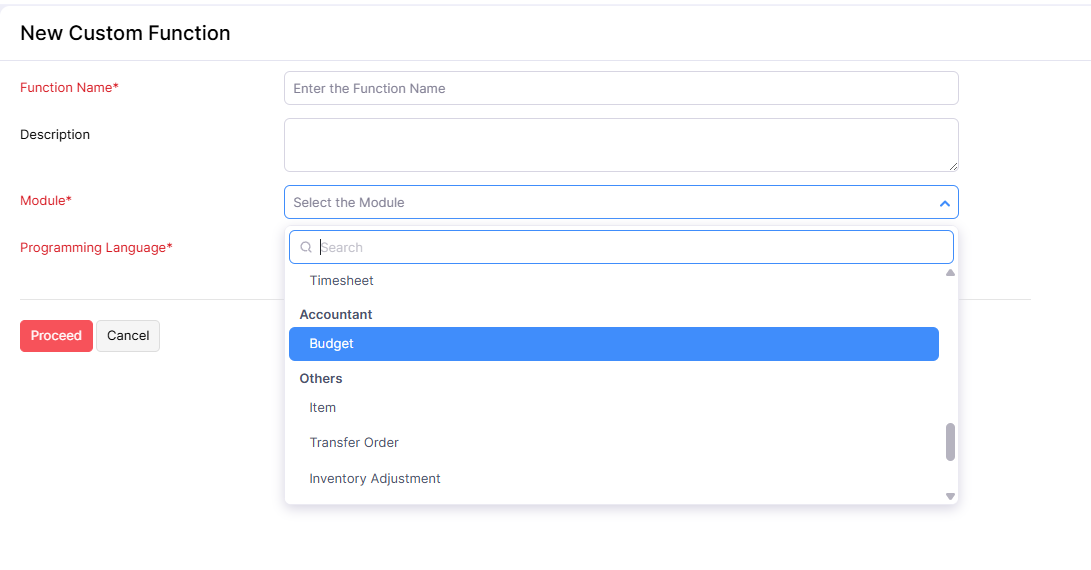This screenshot has width=1091, height=570.
Task: Click the Others group header
Action: [x=321, y=379]
